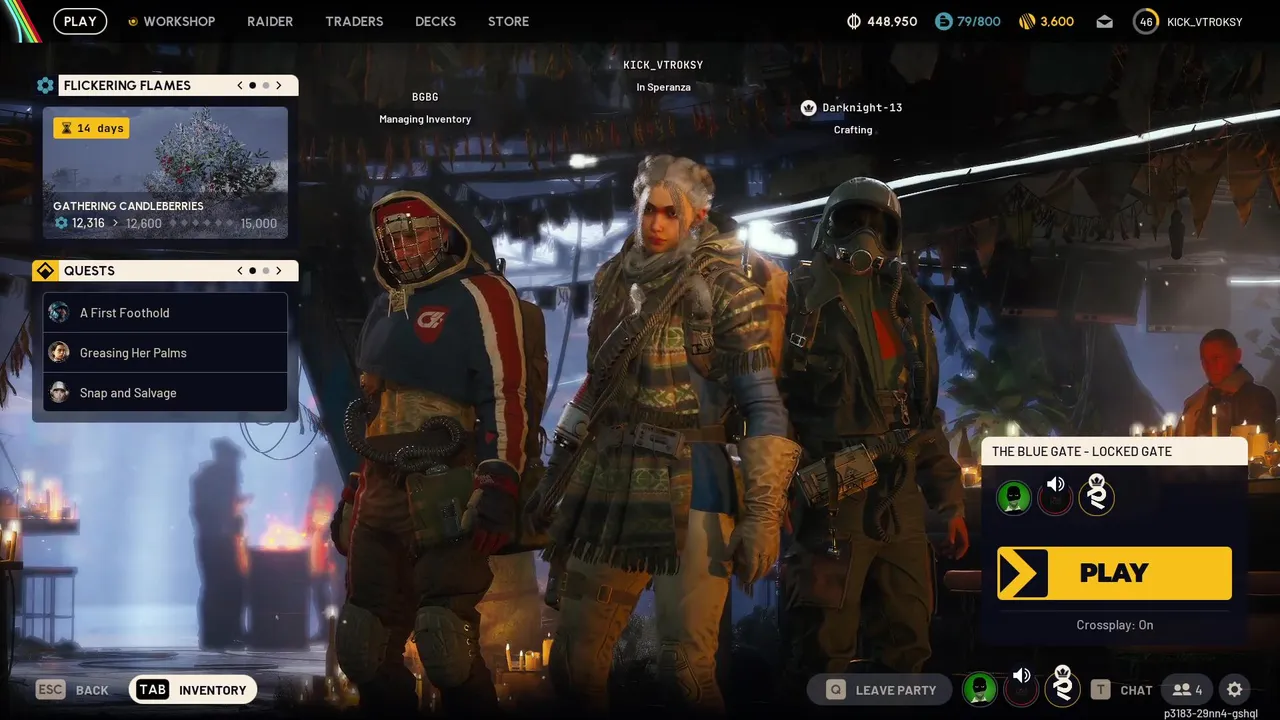The height and width of the screenshot is (720, 1280).
Task: Open the TRADERS tab
Action: pos(354,21)
